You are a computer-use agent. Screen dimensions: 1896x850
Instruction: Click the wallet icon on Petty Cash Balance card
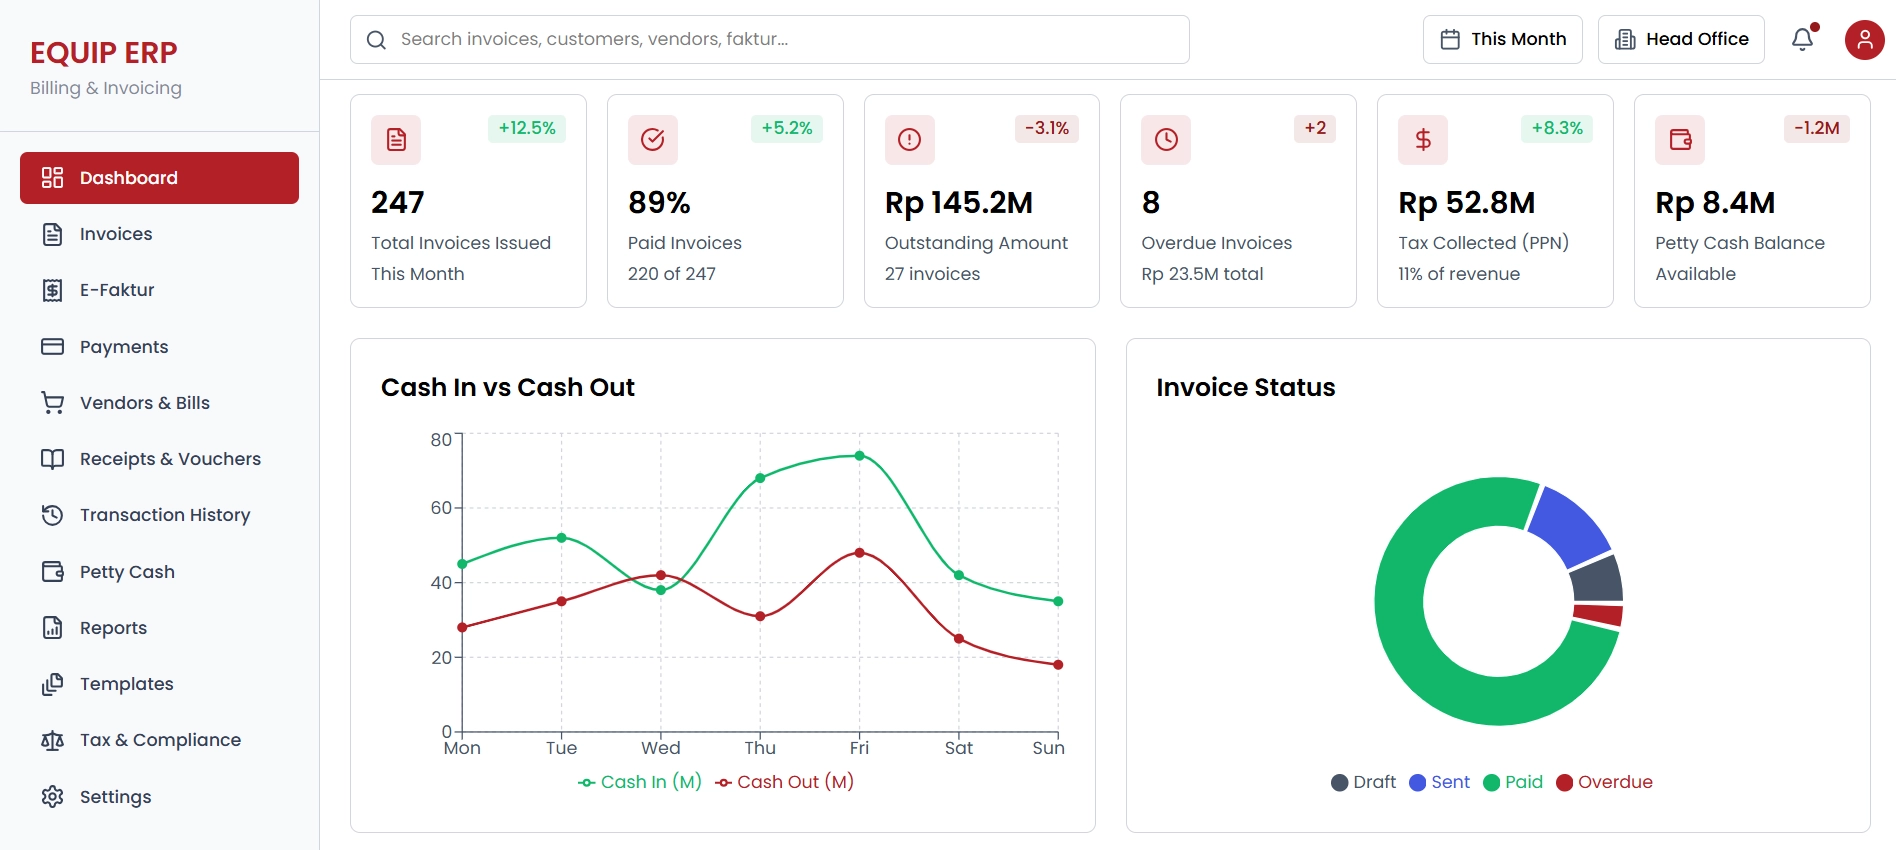coord(1679,140)
